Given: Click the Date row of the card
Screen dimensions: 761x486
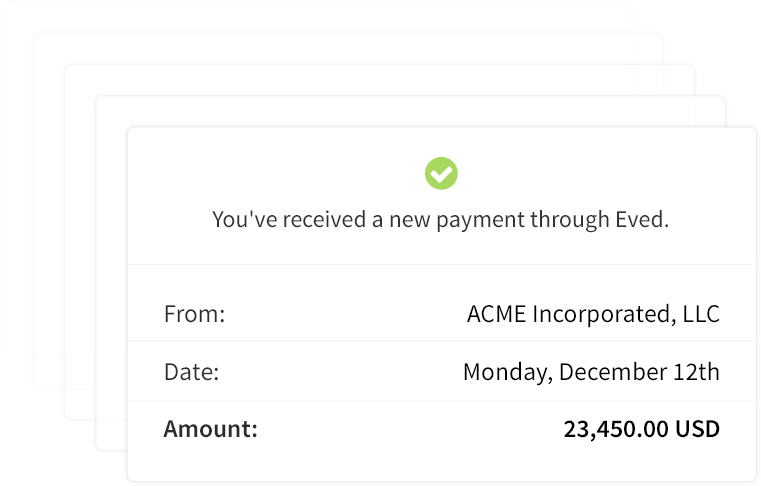Looking at the screenshot, I should tap(442, 372).
